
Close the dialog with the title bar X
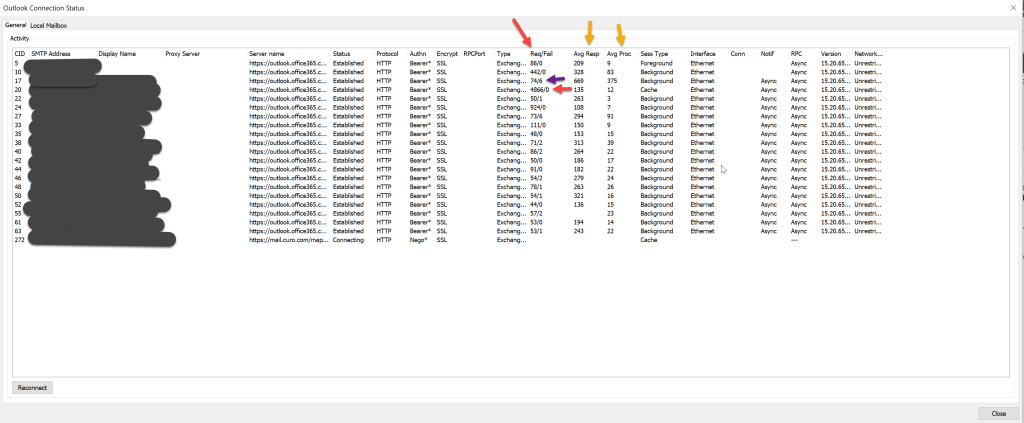click(1014, 7)
